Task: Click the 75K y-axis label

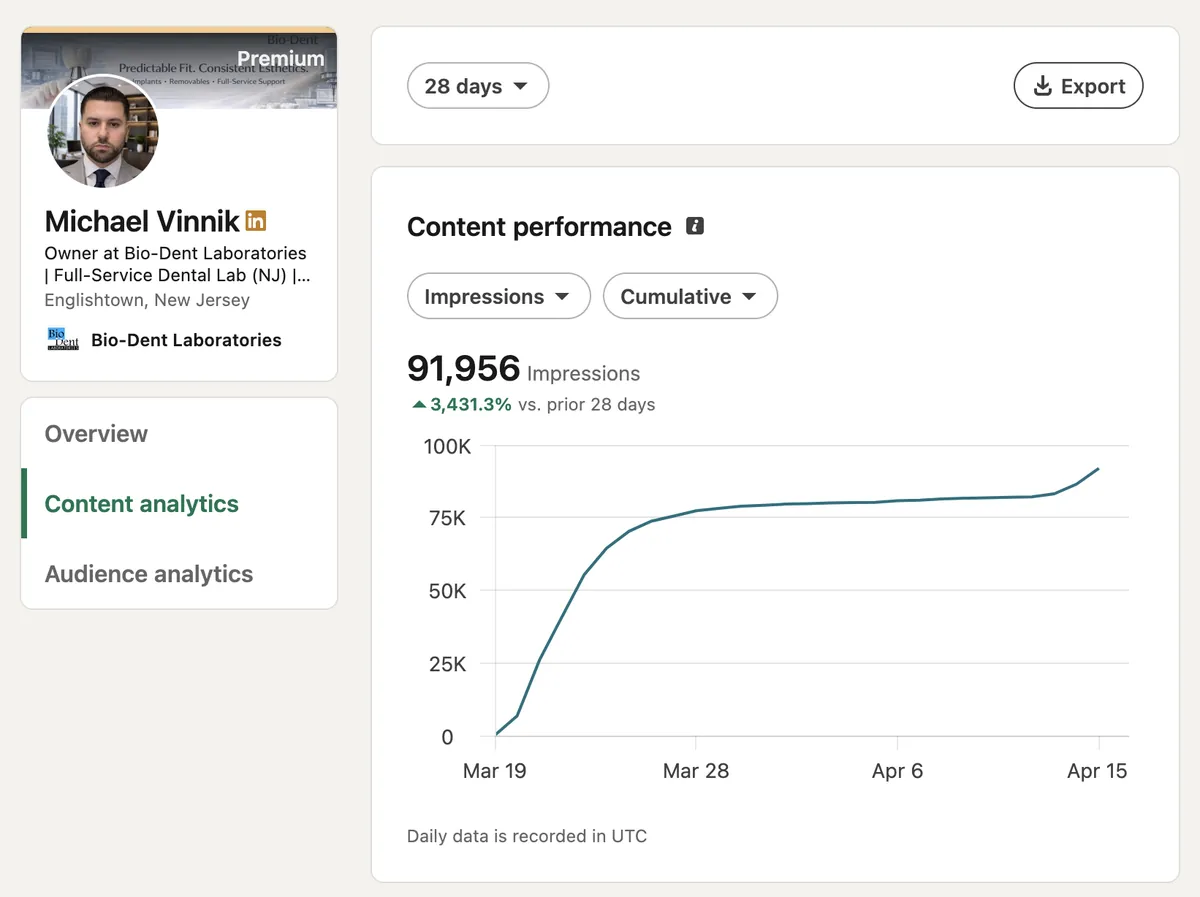Action: pos(447,519)
